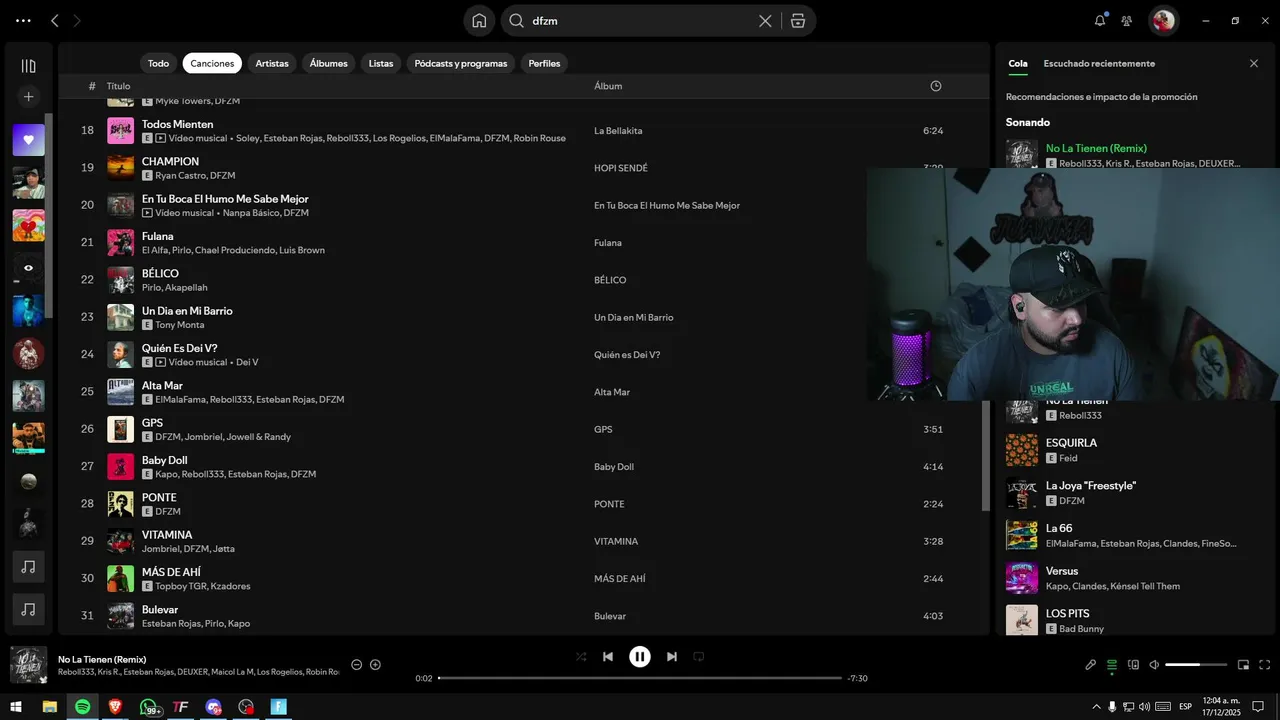Select song En Tu Boca El Humo Me Sabe Mejor
The height and width of the screenshot is (720, 1280).
tap(225, 199)
